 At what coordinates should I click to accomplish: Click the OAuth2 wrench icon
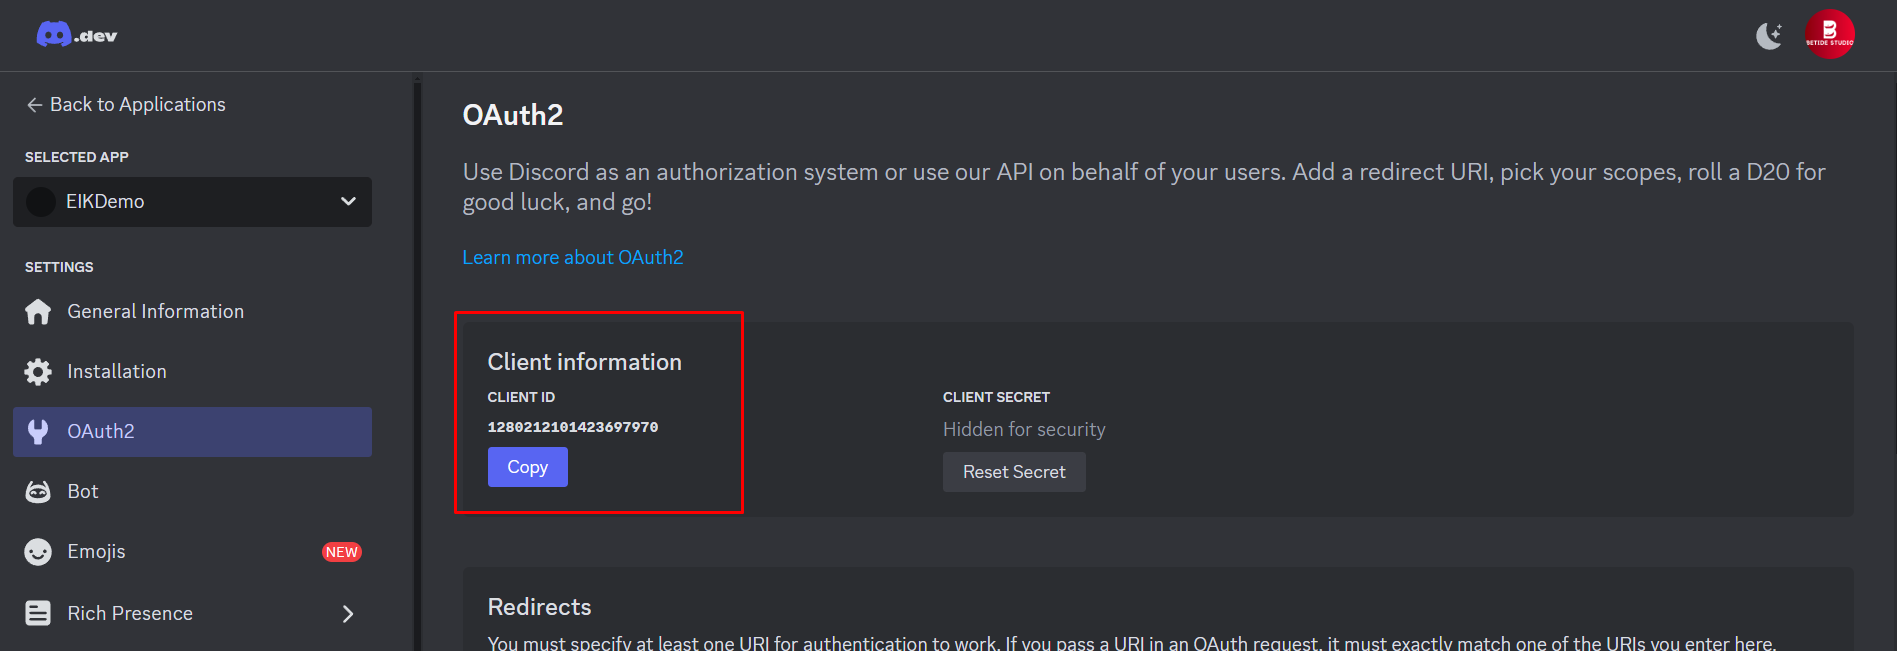pyautogui.click(x=38, y=432)
